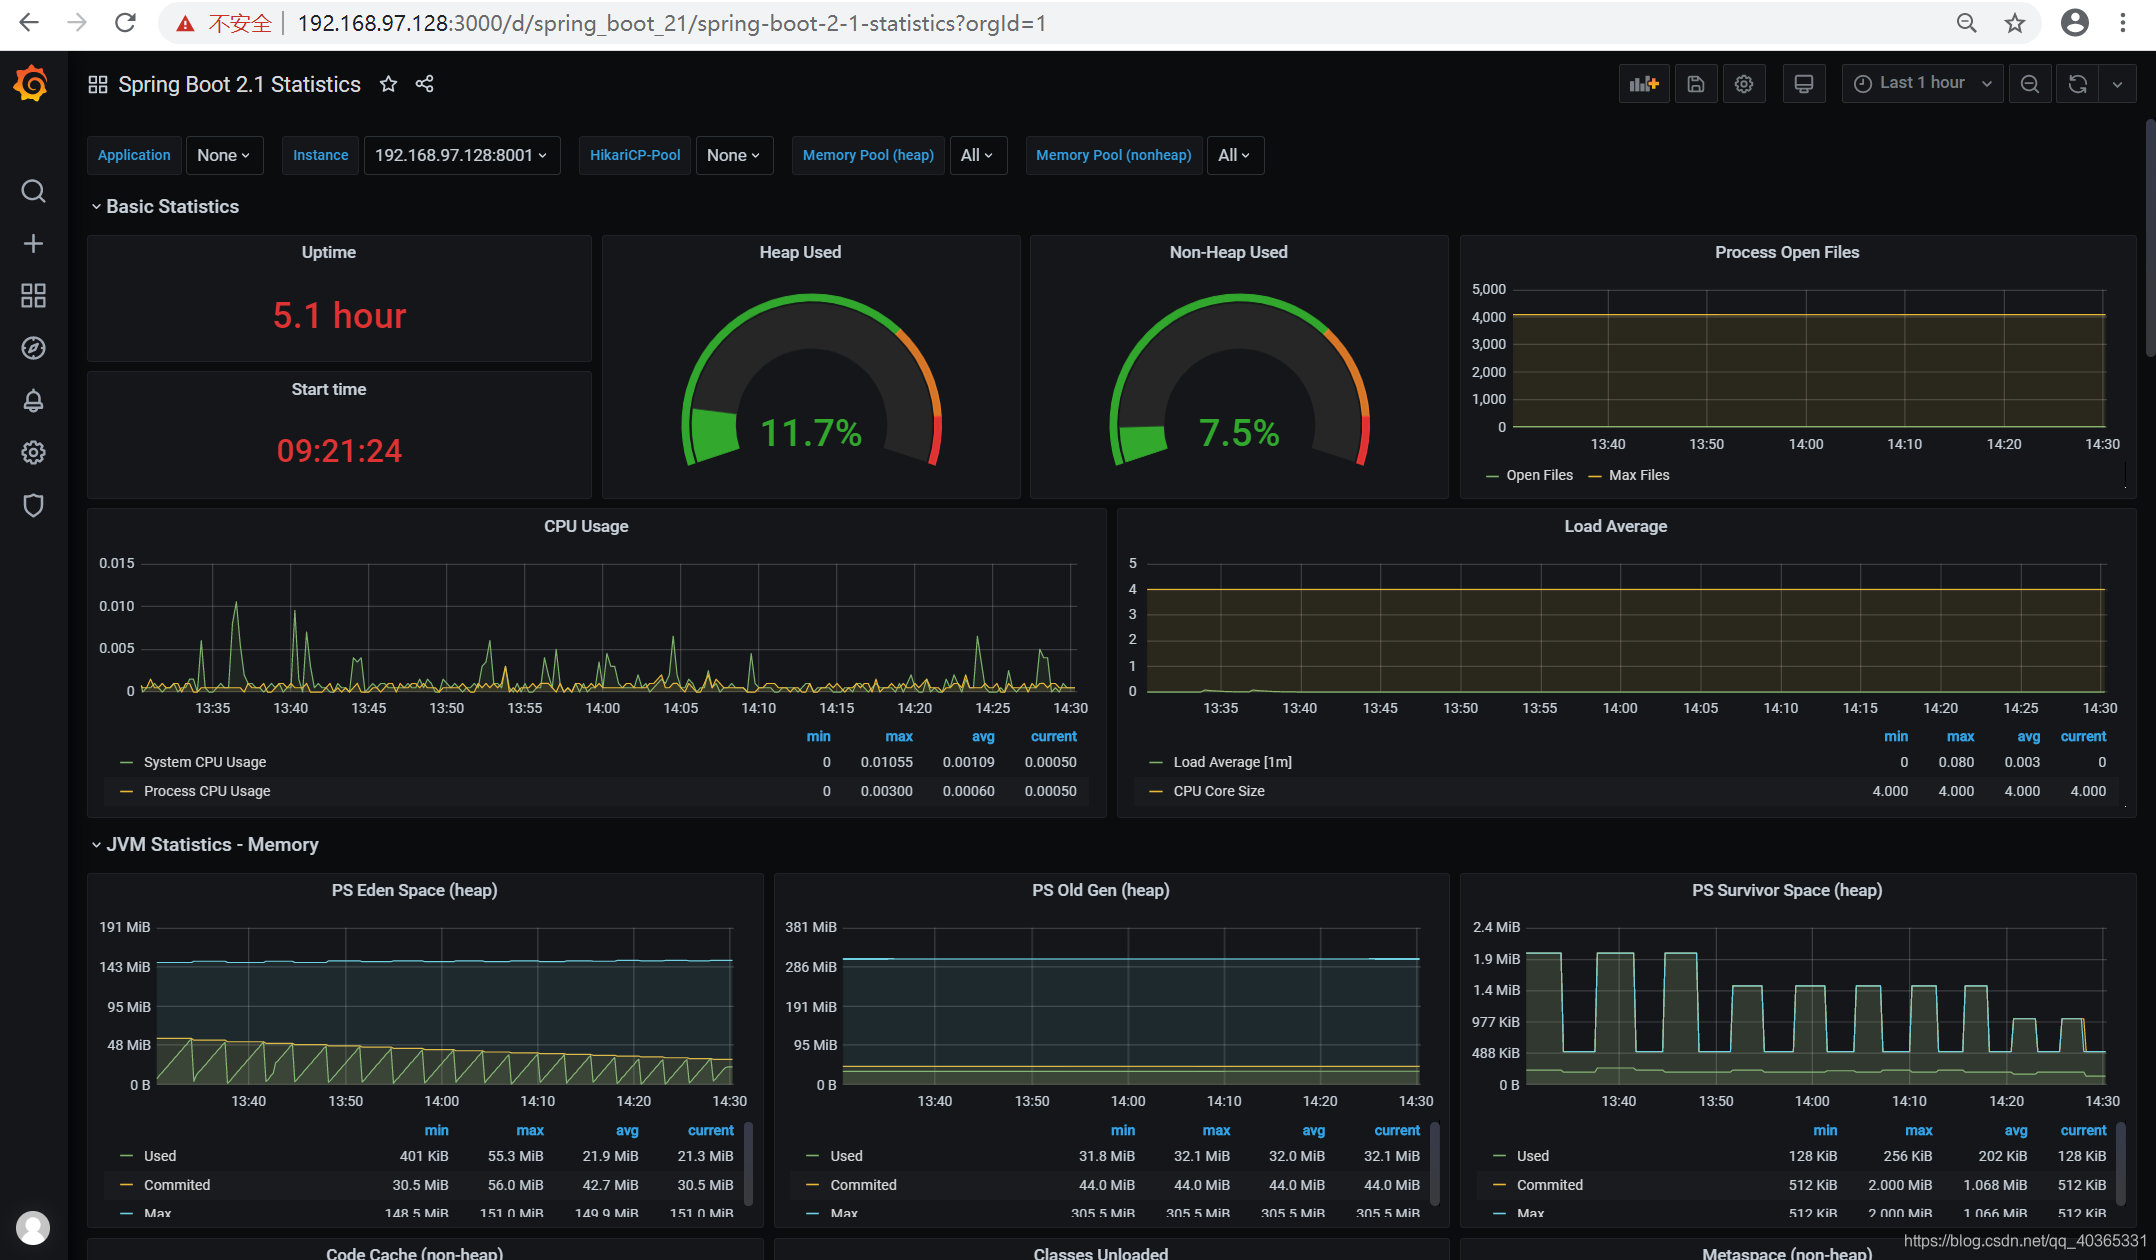Sort CPU Usage legend by max
Screen dimensions: 2156x1260
899,737
